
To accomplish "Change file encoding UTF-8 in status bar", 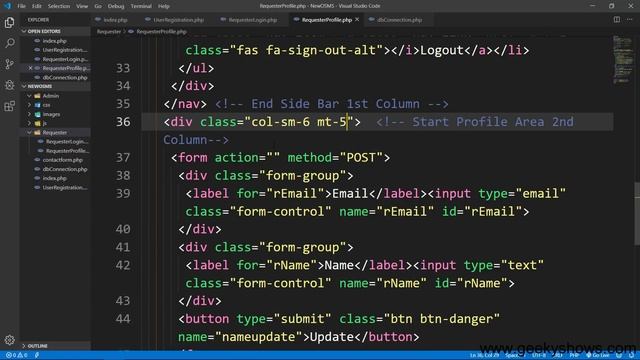I will coord(539,355).
